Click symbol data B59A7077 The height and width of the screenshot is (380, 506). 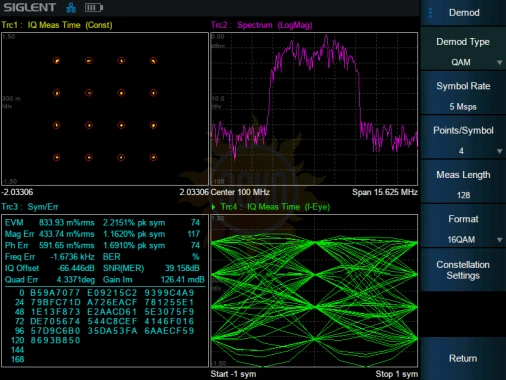55,293
